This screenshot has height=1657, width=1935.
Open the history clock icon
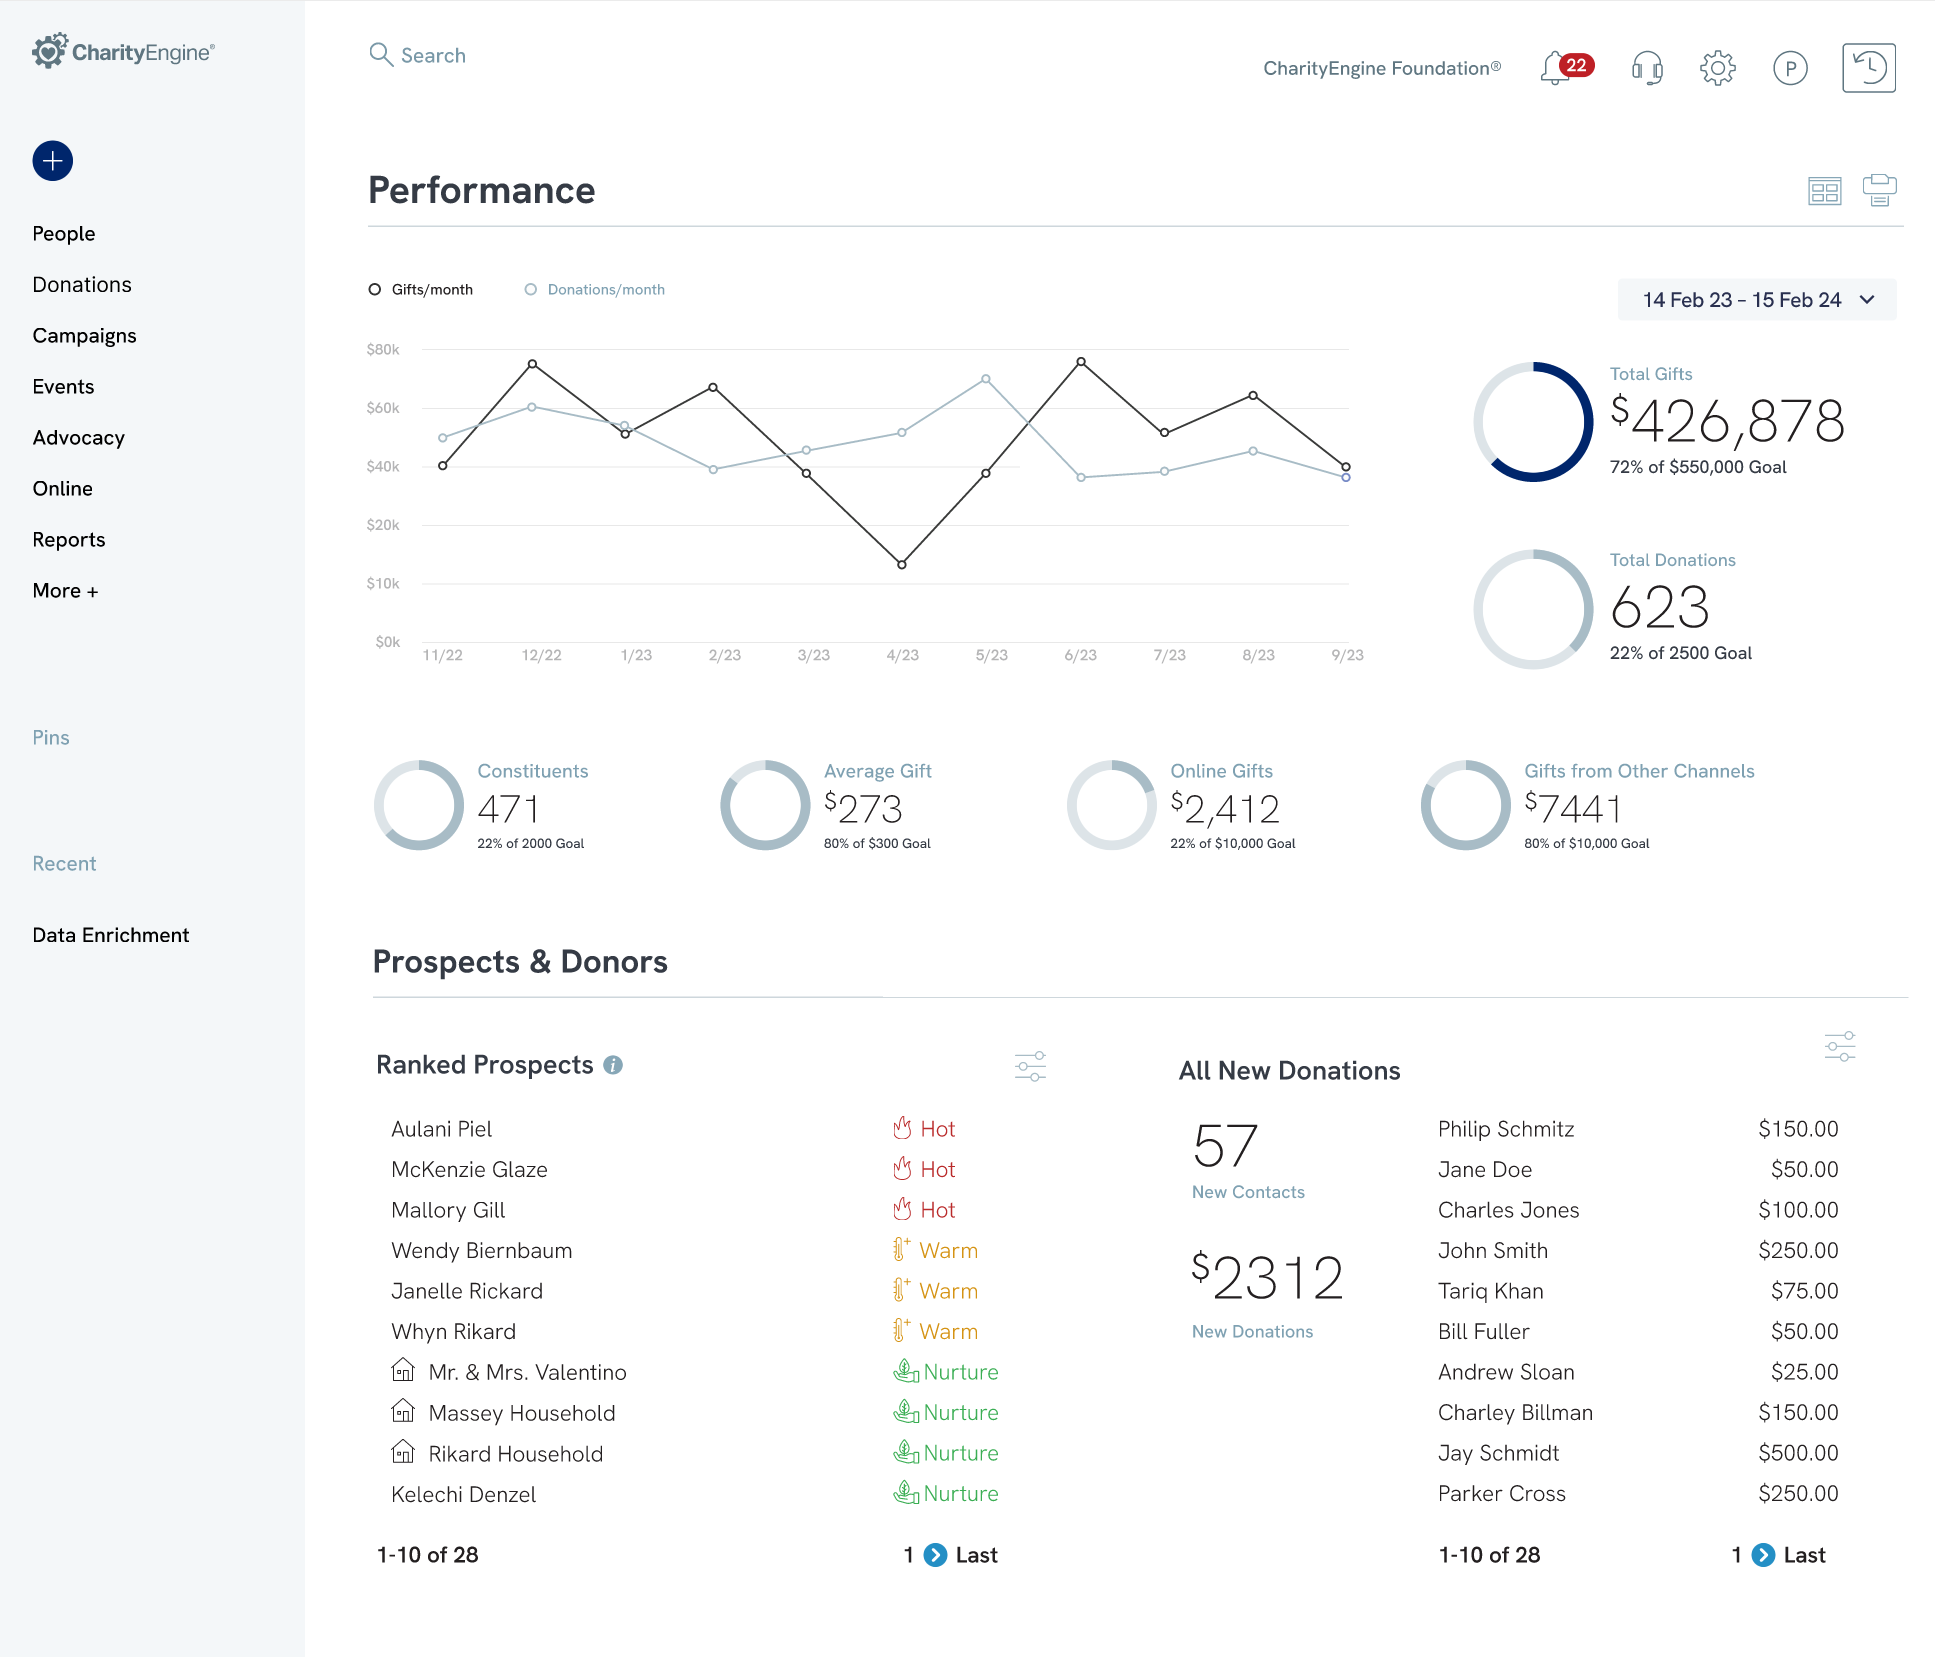(x=1868, y=68)
